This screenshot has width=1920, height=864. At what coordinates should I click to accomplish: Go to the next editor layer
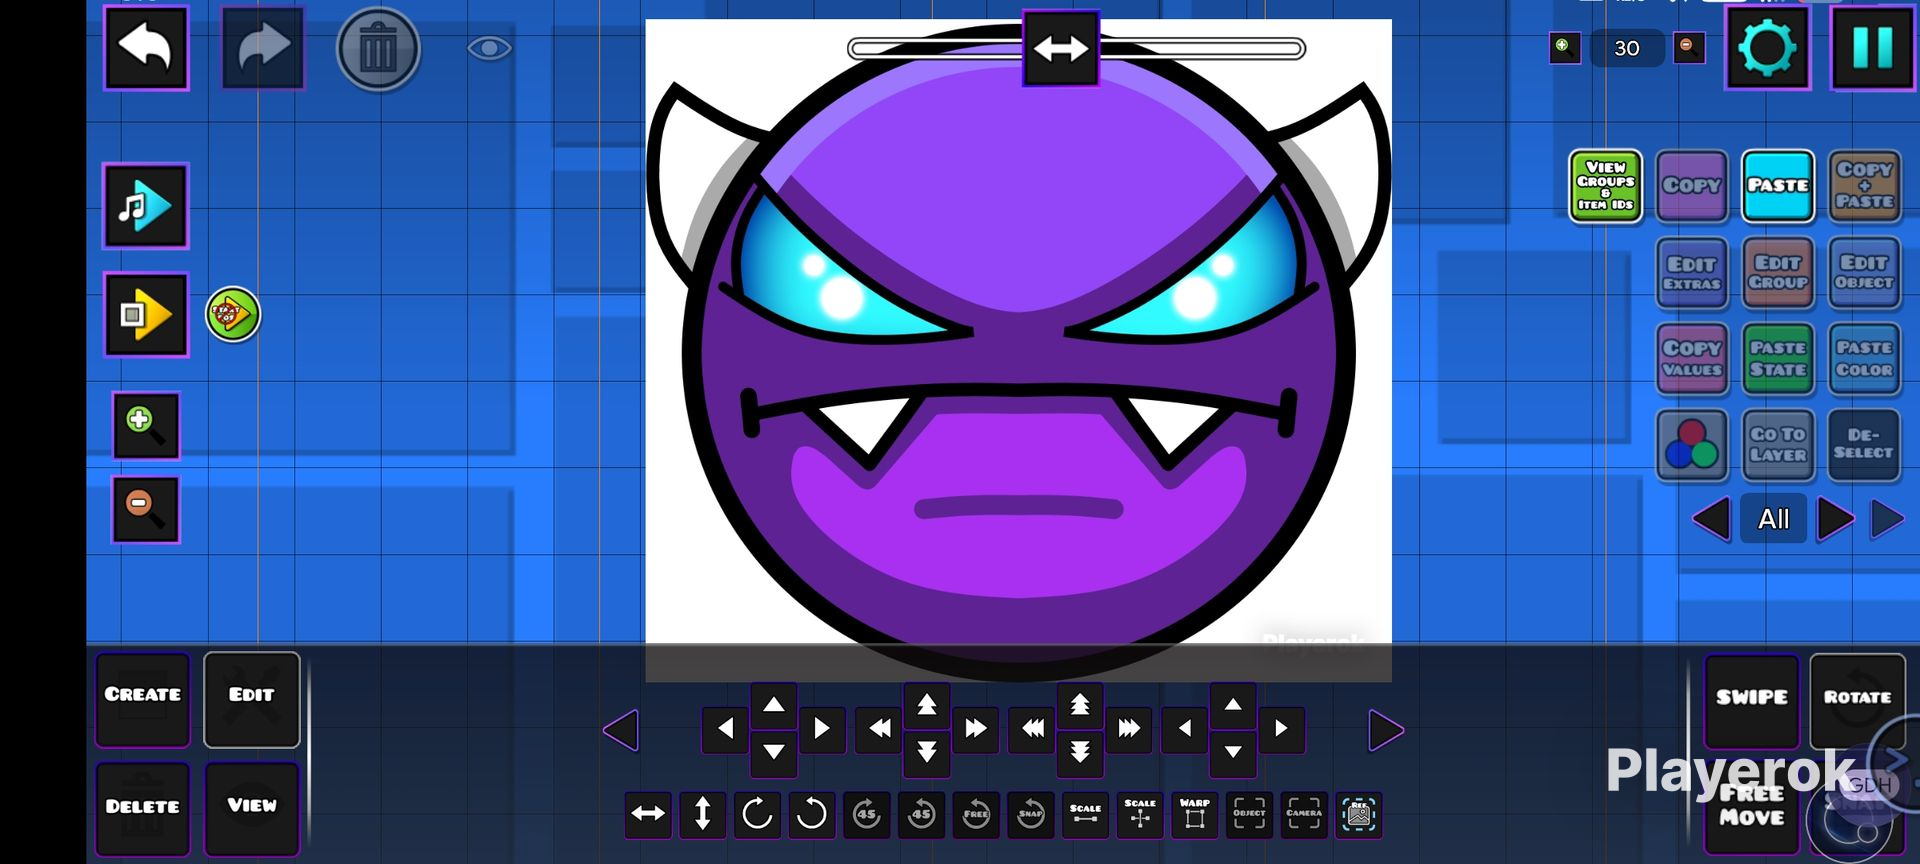[1835, 519]
